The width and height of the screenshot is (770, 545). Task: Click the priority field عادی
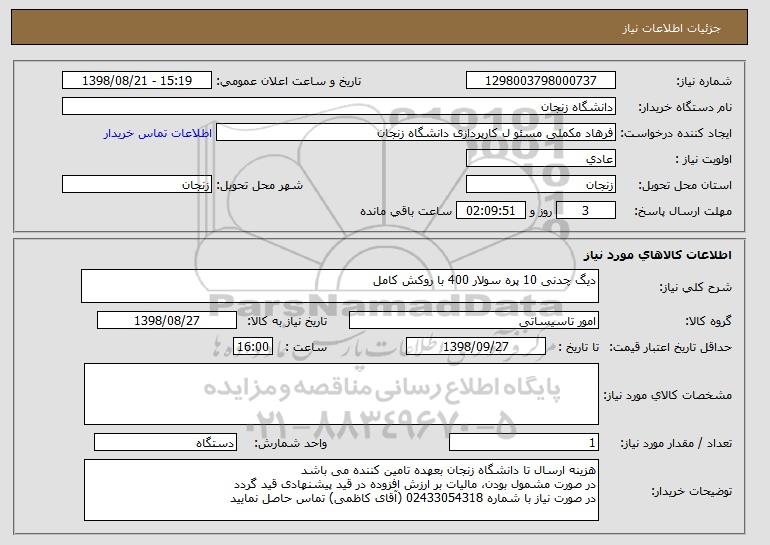[541, 159]
